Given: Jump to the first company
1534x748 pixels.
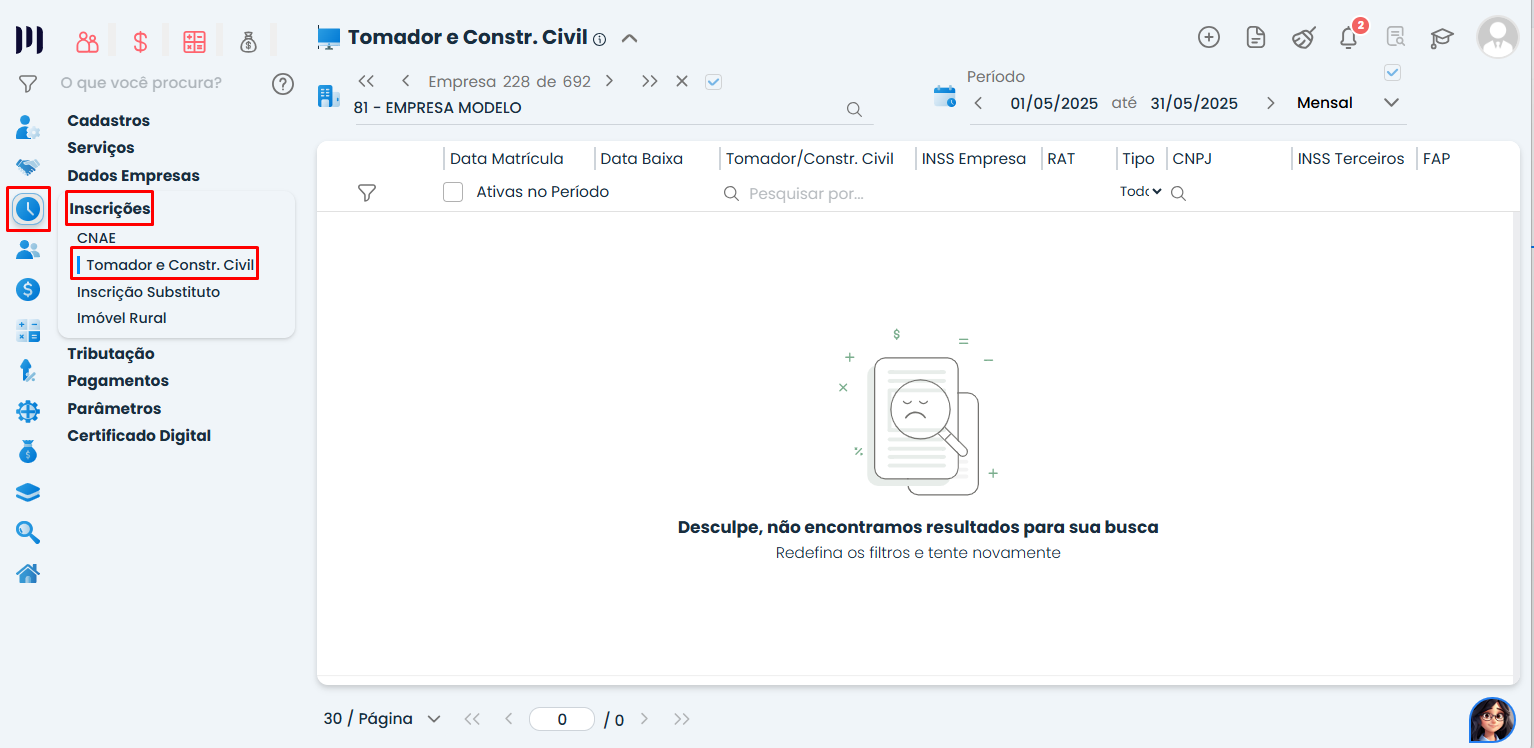Looking at the screenshot, I should [366, 81].
